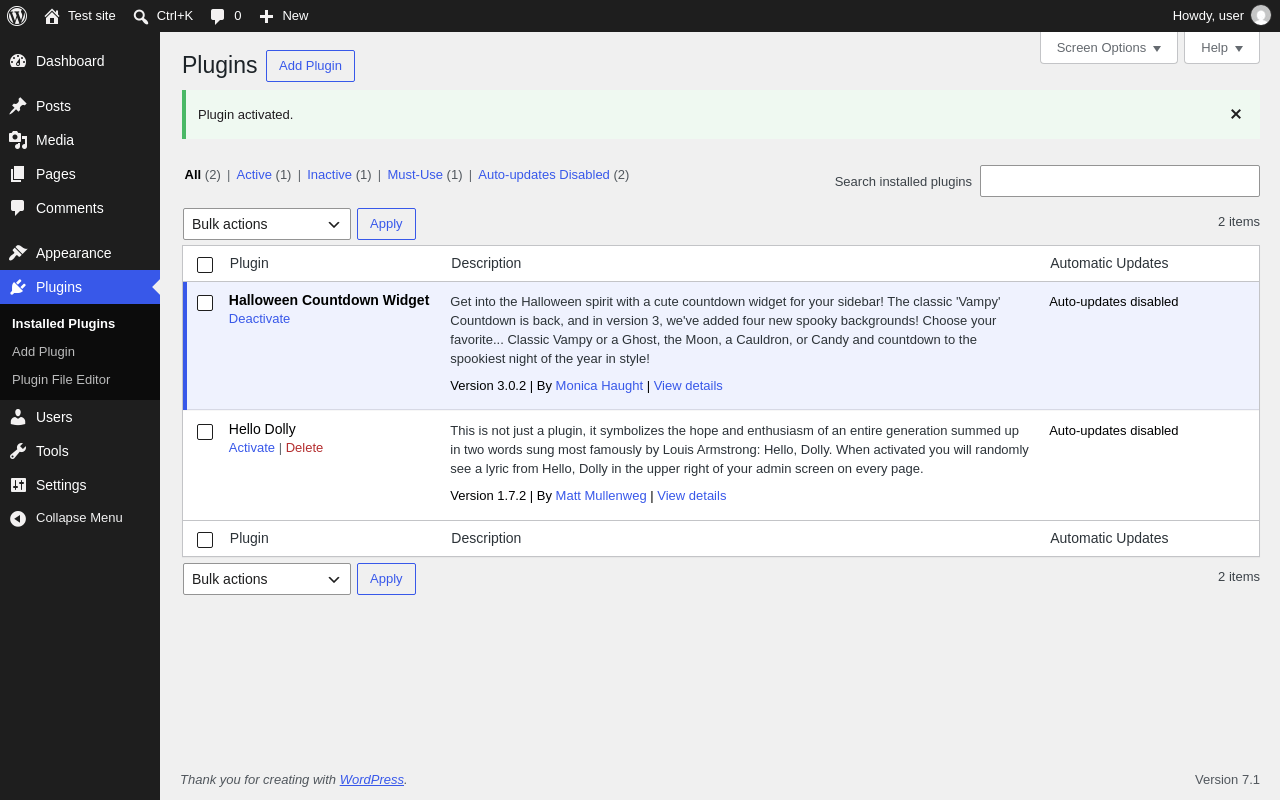The height and width of the screenshot is (800, 1280).
Task: Click the top 2 items count
Action: pyautogui.click(x=1239, y=222)
